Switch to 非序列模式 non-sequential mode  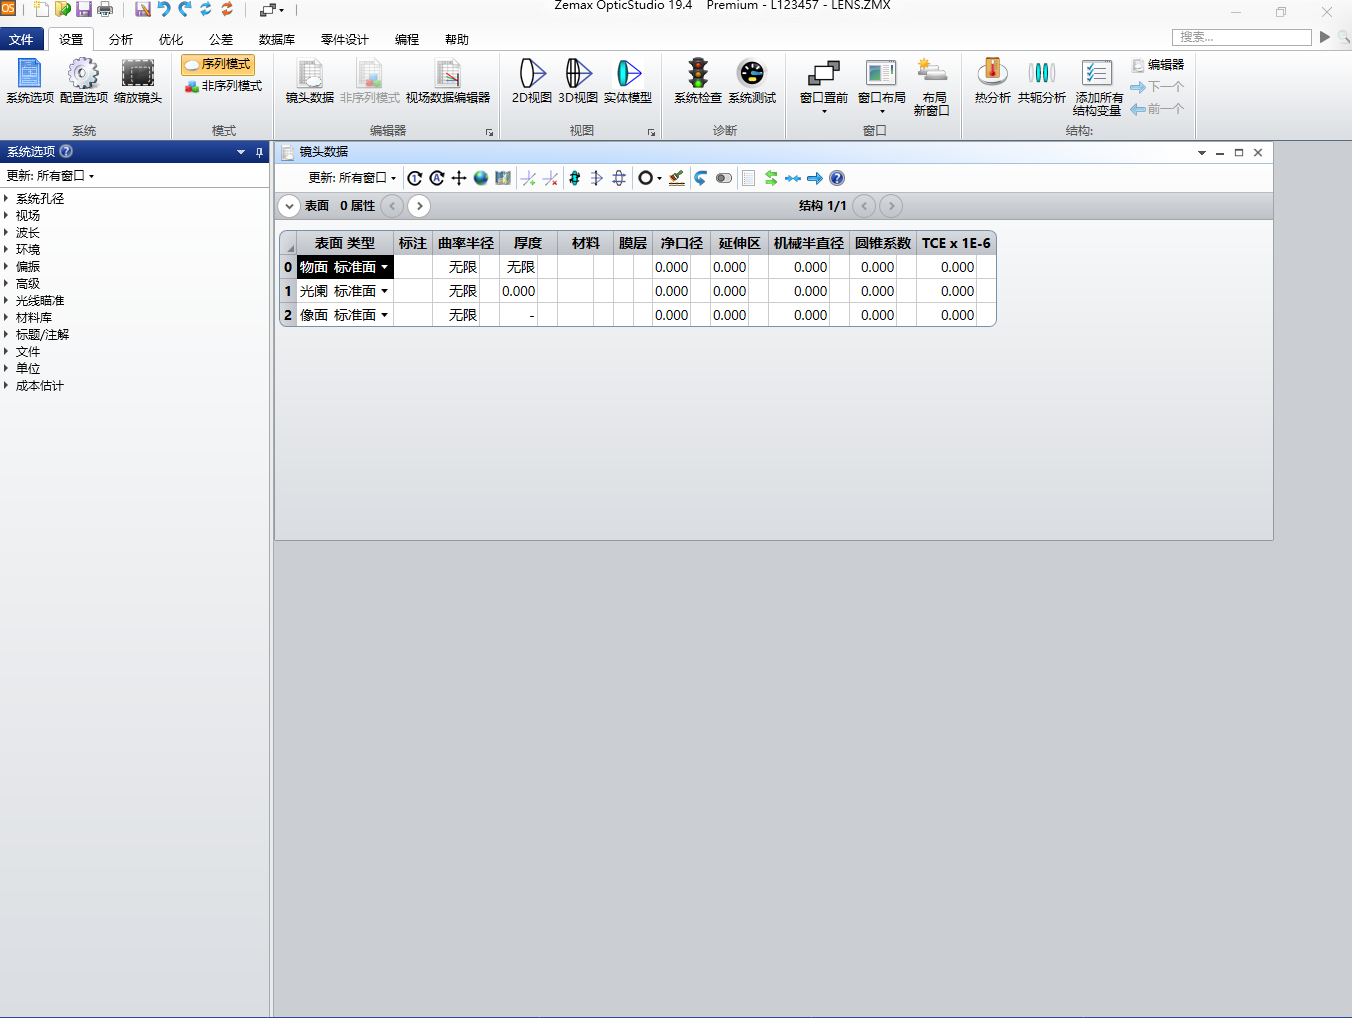pyautogui.click(x=223, y=86)
